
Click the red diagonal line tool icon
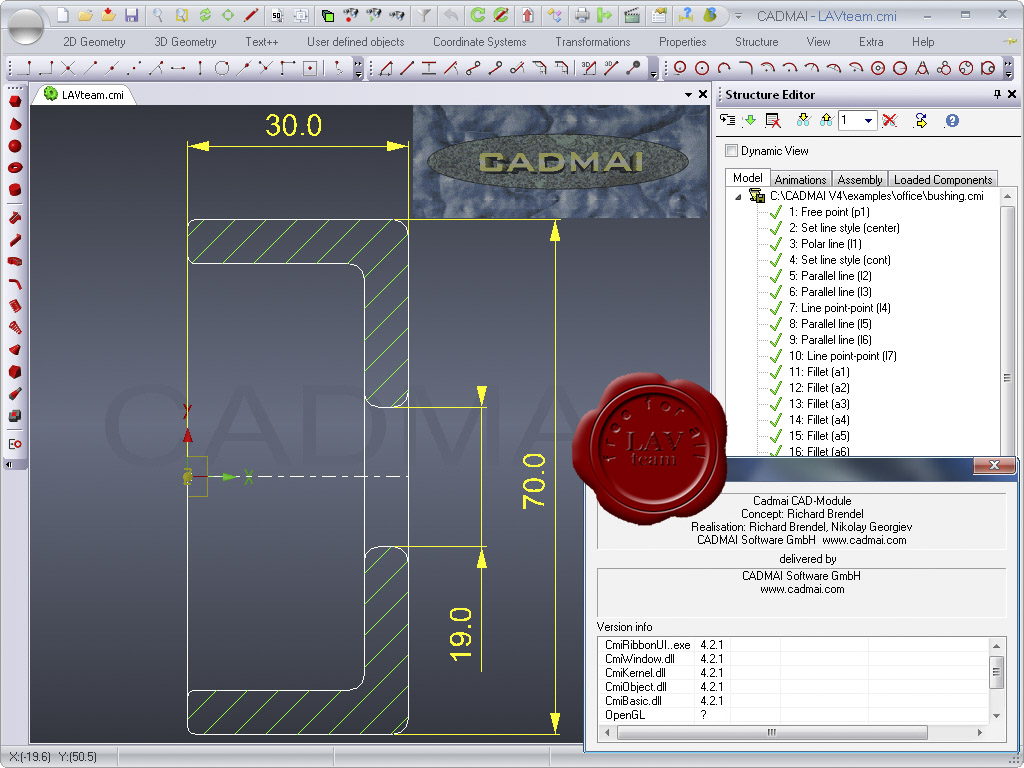pyautogui.click(x=407, y=68)
